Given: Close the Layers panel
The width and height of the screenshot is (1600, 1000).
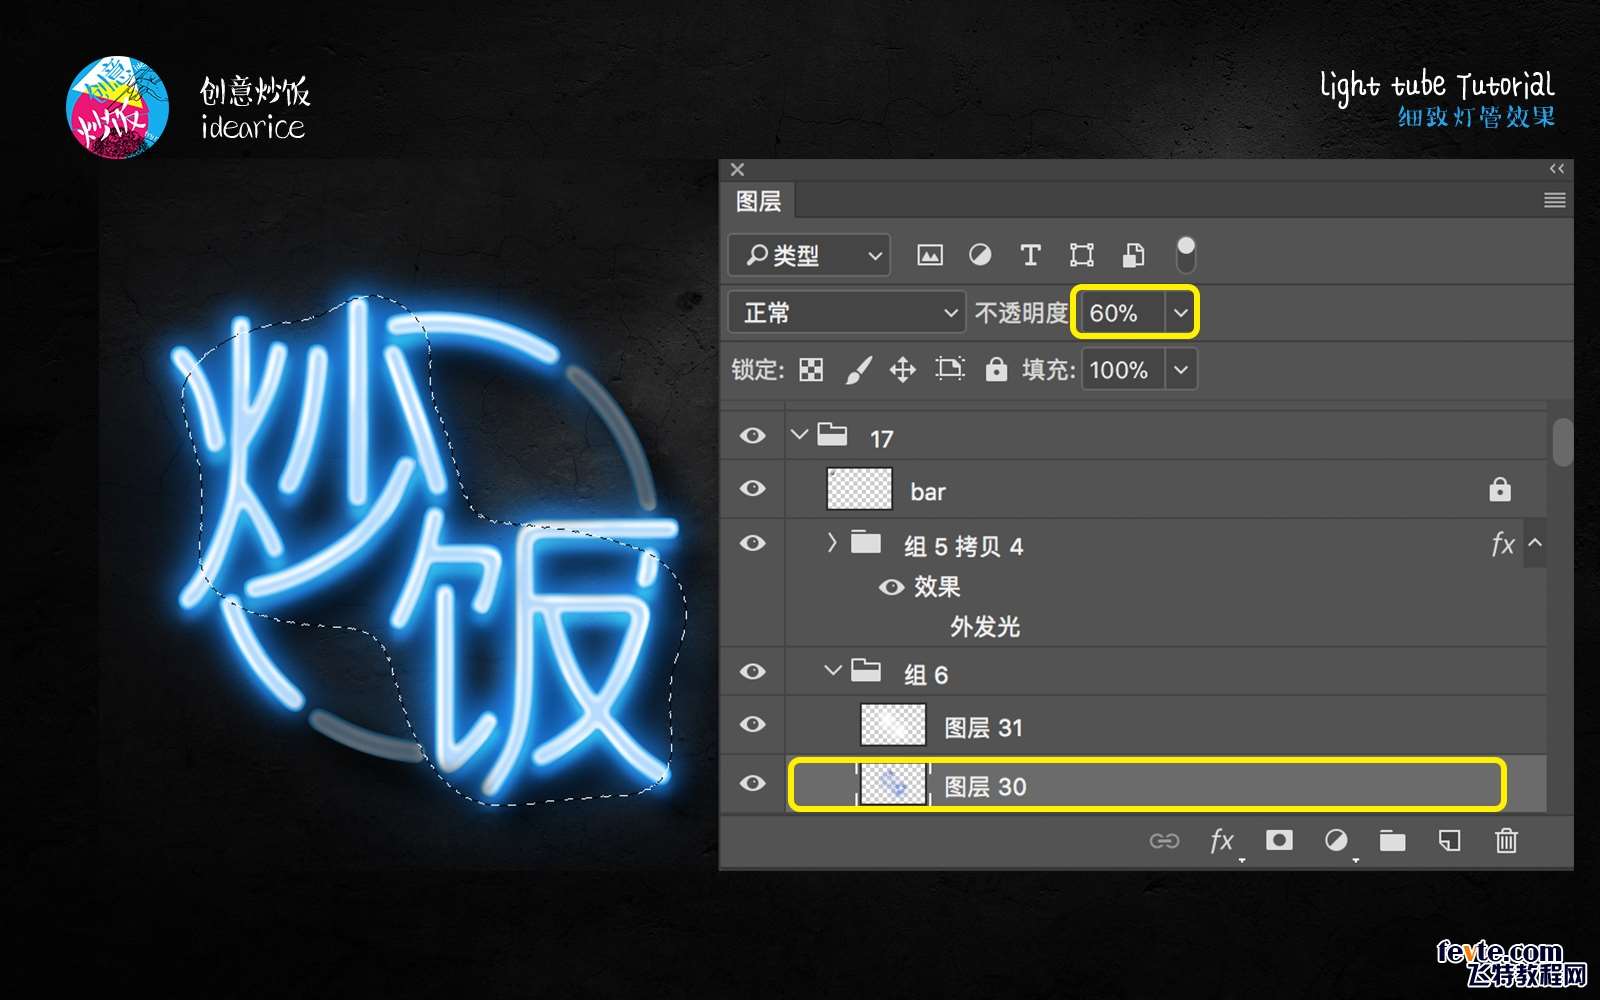Looking at the screenshot, I should tap(737, 170).
